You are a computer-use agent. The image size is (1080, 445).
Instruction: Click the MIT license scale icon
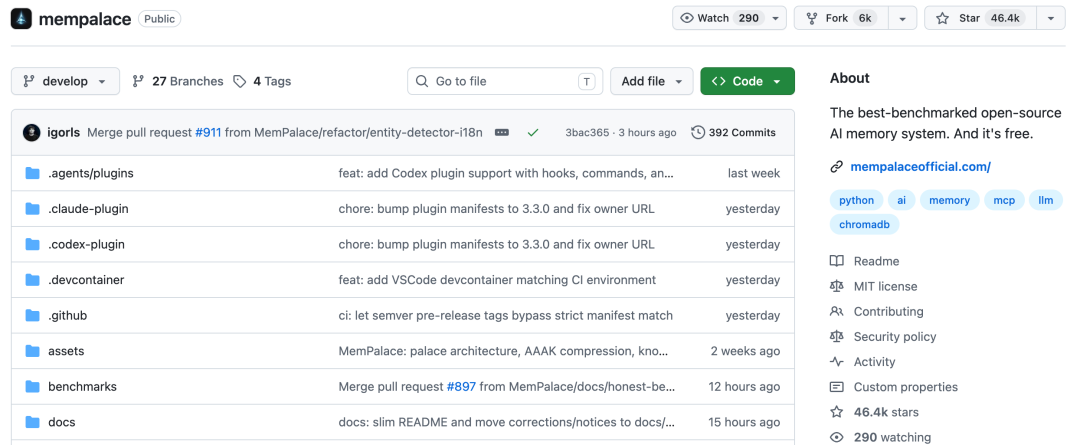pos(837,286)
